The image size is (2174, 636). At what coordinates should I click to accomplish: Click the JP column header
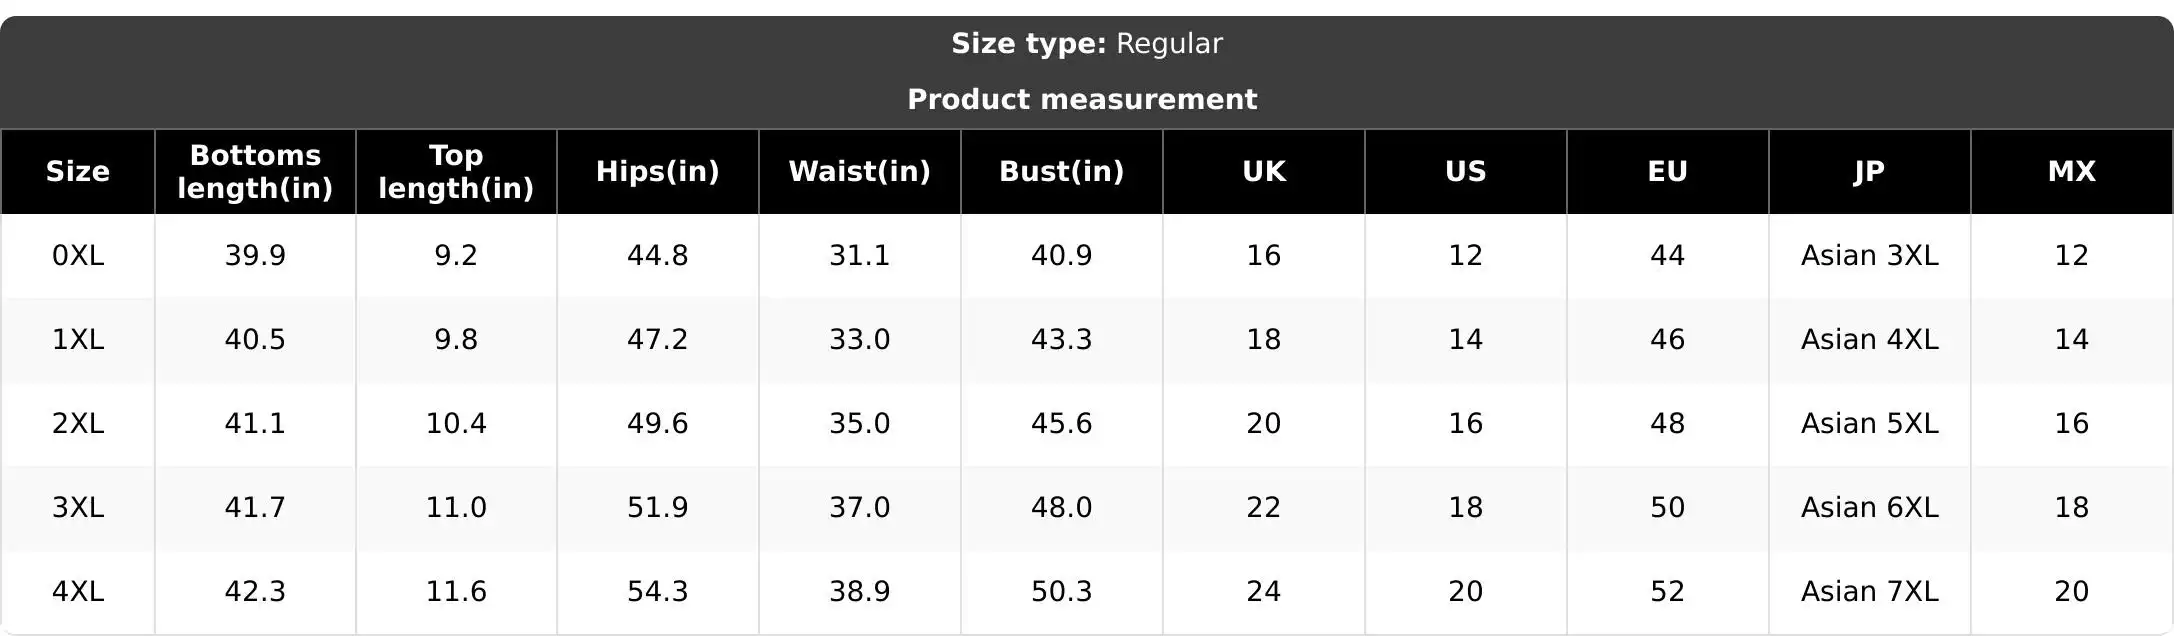pyautogui.click(x=1870, y=171)
